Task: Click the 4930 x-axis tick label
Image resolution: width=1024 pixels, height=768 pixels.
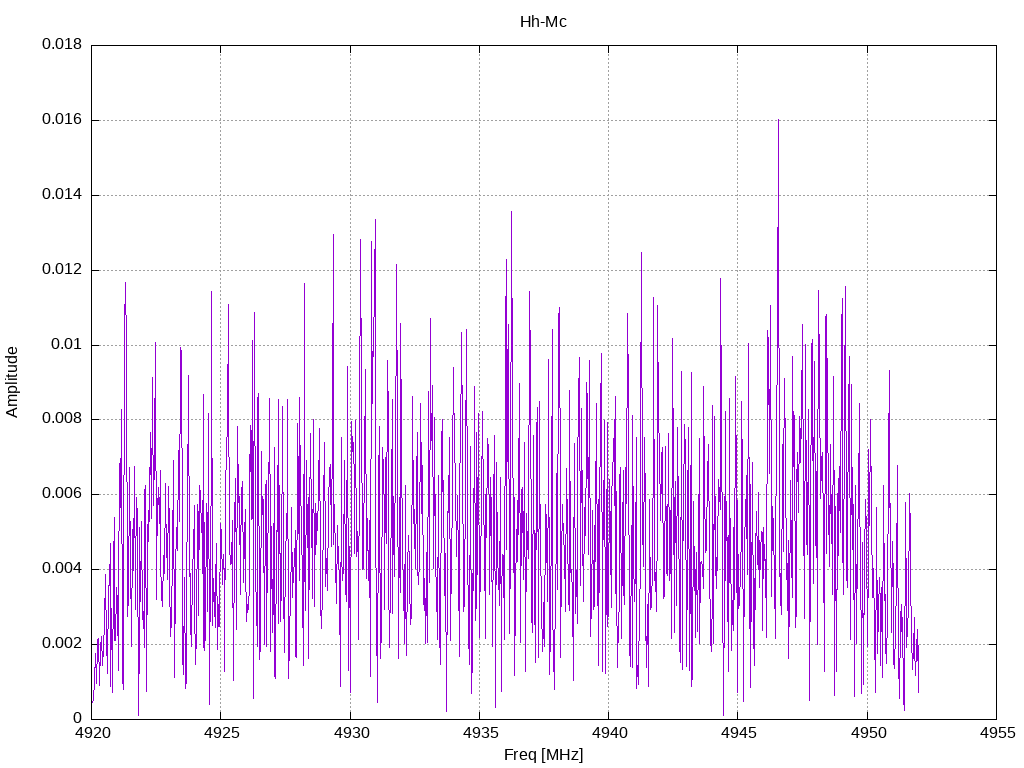Action: click(350, 733)
